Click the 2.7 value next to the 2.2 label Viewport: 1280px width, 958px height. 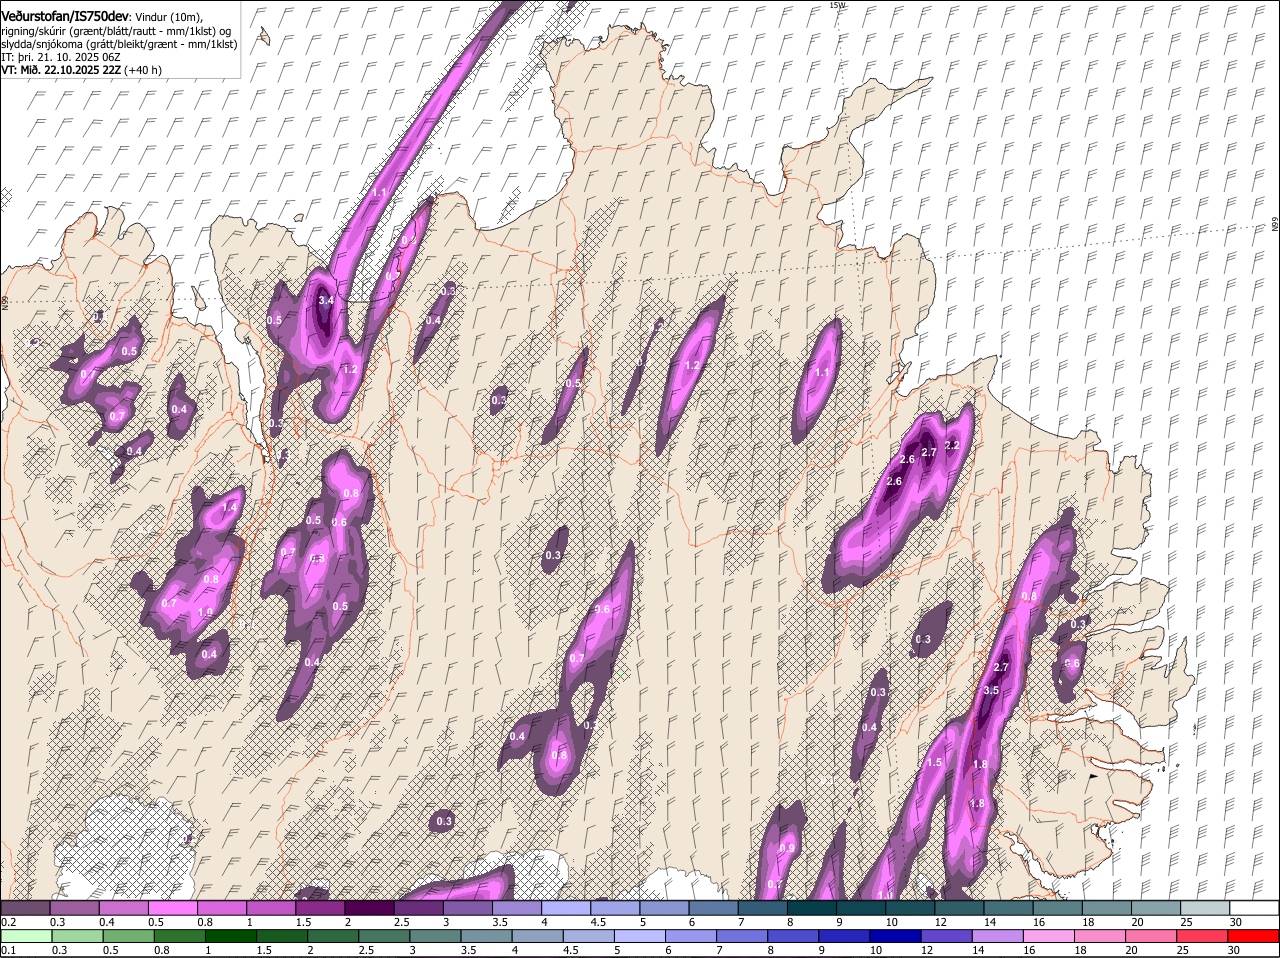(x=929, y=453)
